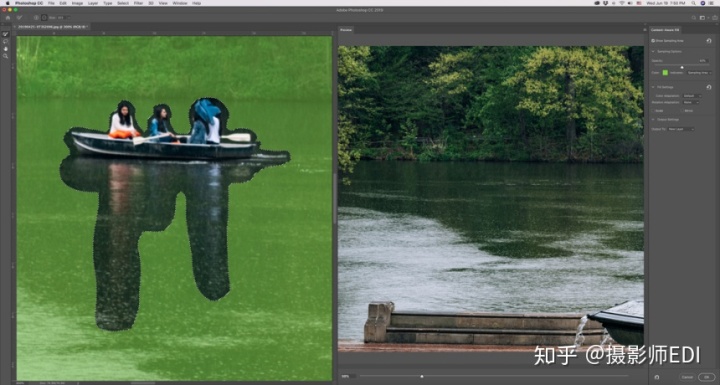Viewport: 720px width, 385px height.
Task: Open the Edit menu
Action: coord(63,3)
